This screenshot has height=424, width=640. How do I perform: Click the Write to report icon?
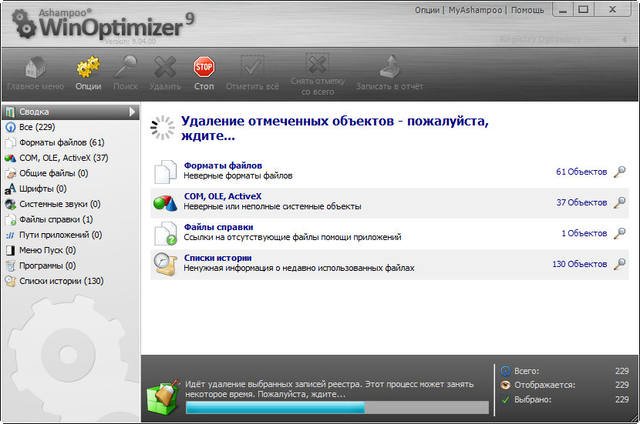389,67
